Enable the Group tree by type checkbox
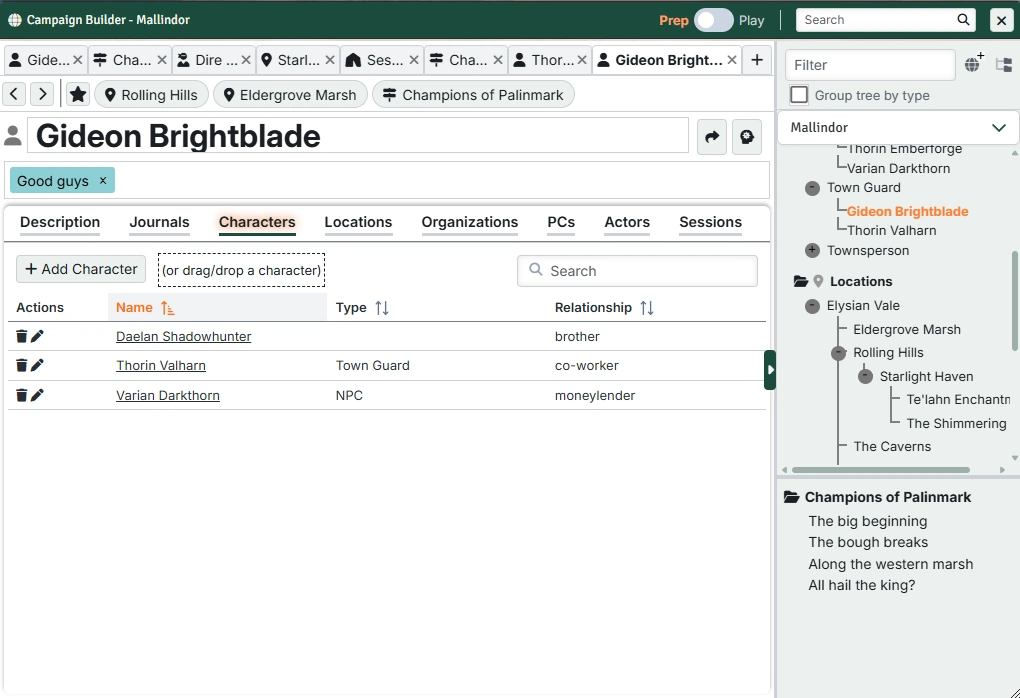 point(799,95)
